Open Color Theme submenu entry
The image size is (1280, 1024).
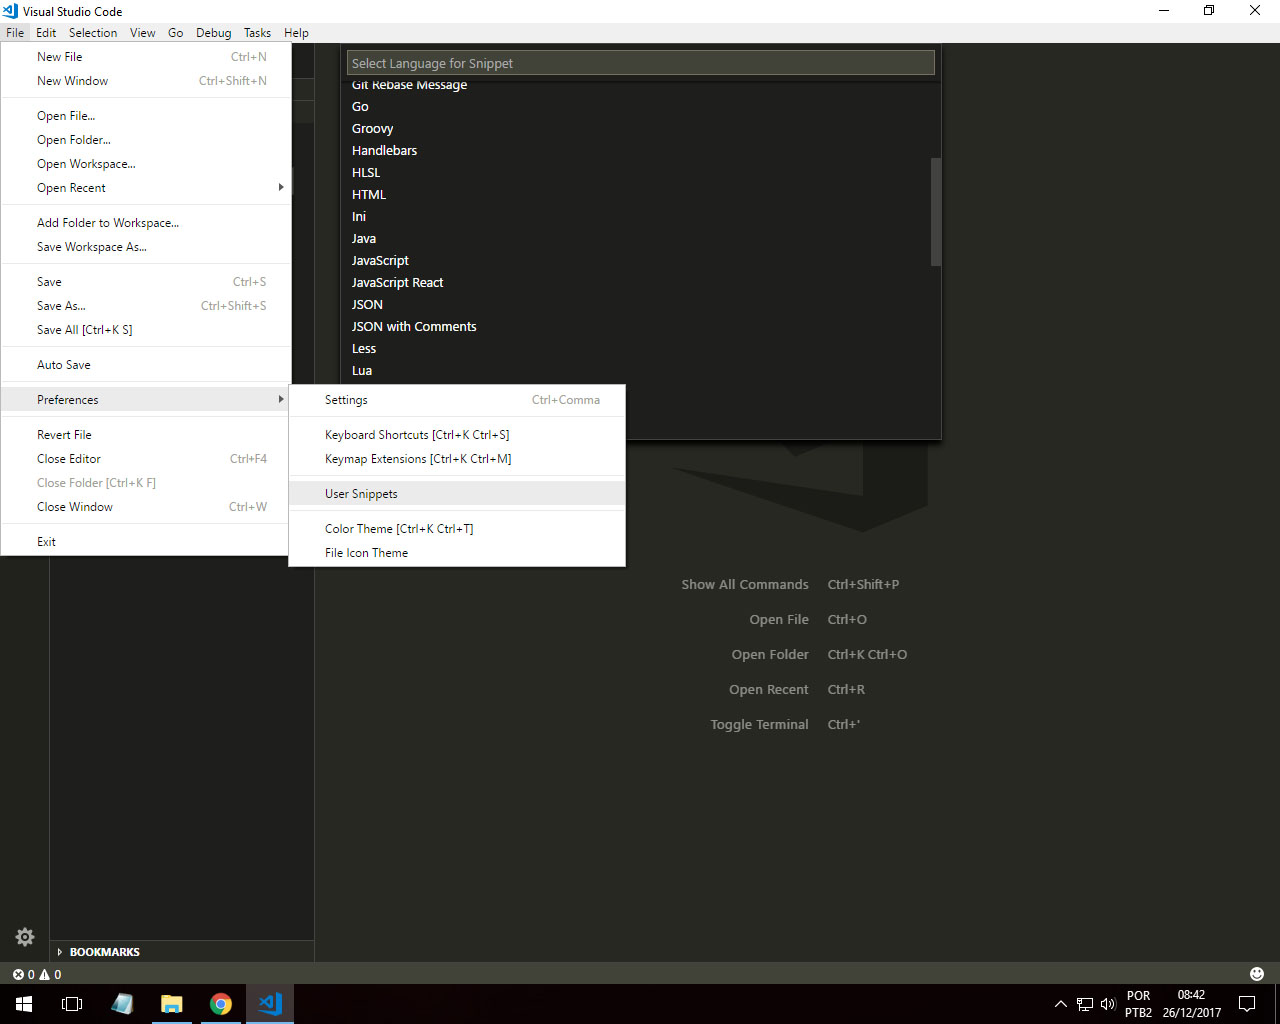pyautogui.click(x=457, y=529)
